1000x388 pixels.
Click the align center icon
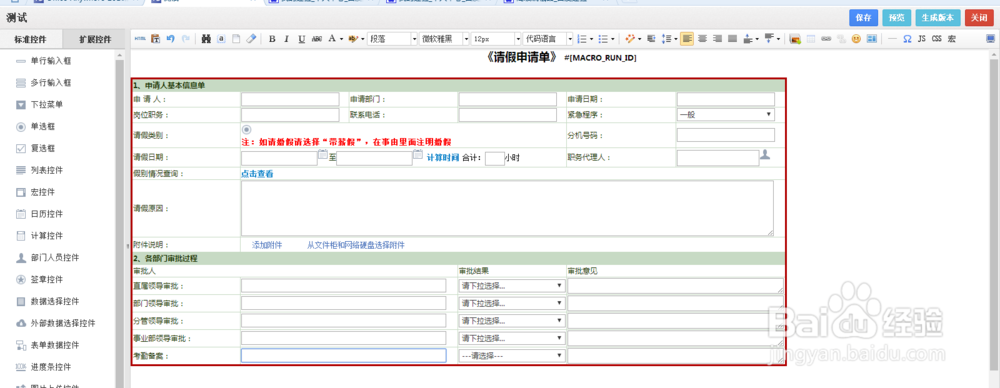click(x=702, y=39)
